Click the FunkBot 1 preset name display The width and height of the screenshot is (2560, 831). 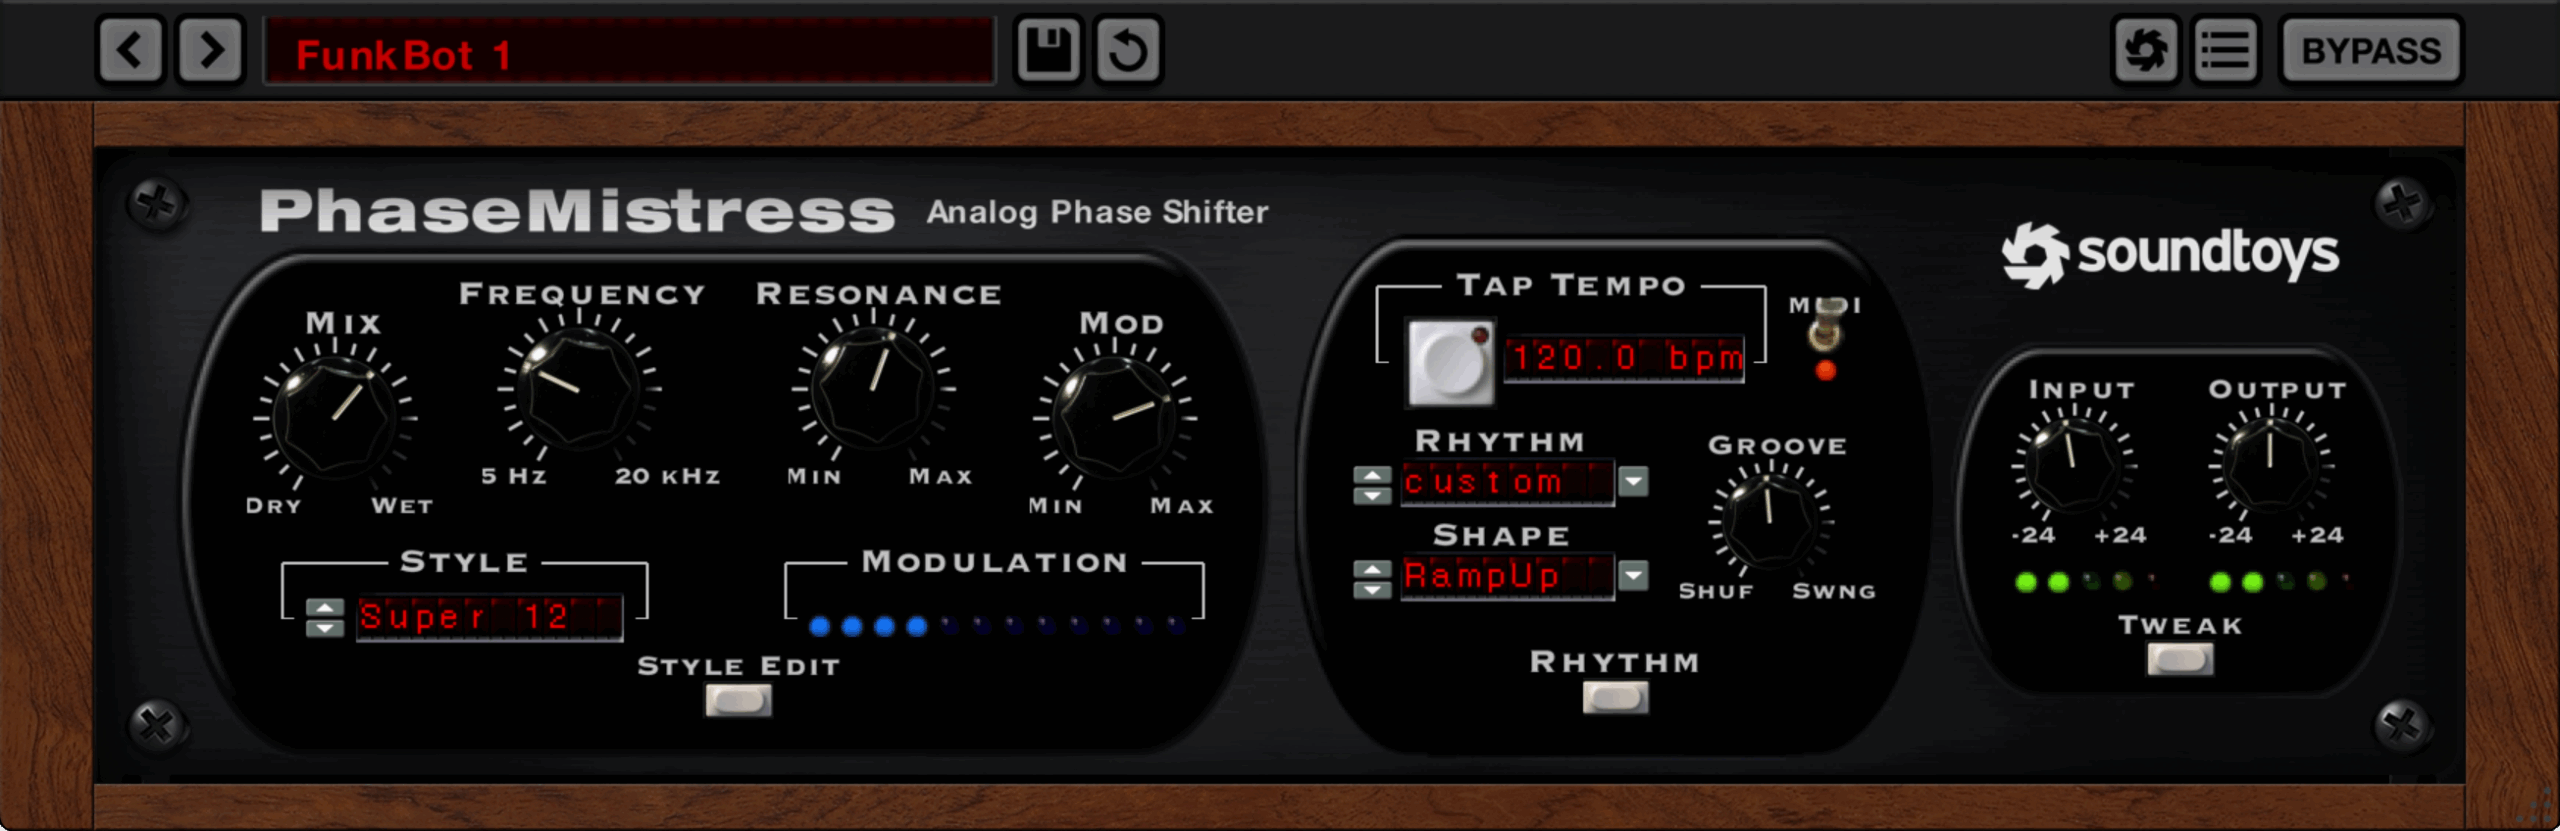tap(630, 52)
